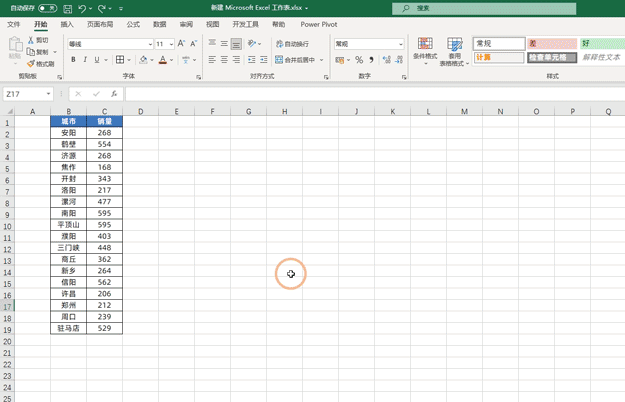The height and width of the screenshot is (402, 625).
Task: Apply the Fill Color paint bucket
Action: 143,60
